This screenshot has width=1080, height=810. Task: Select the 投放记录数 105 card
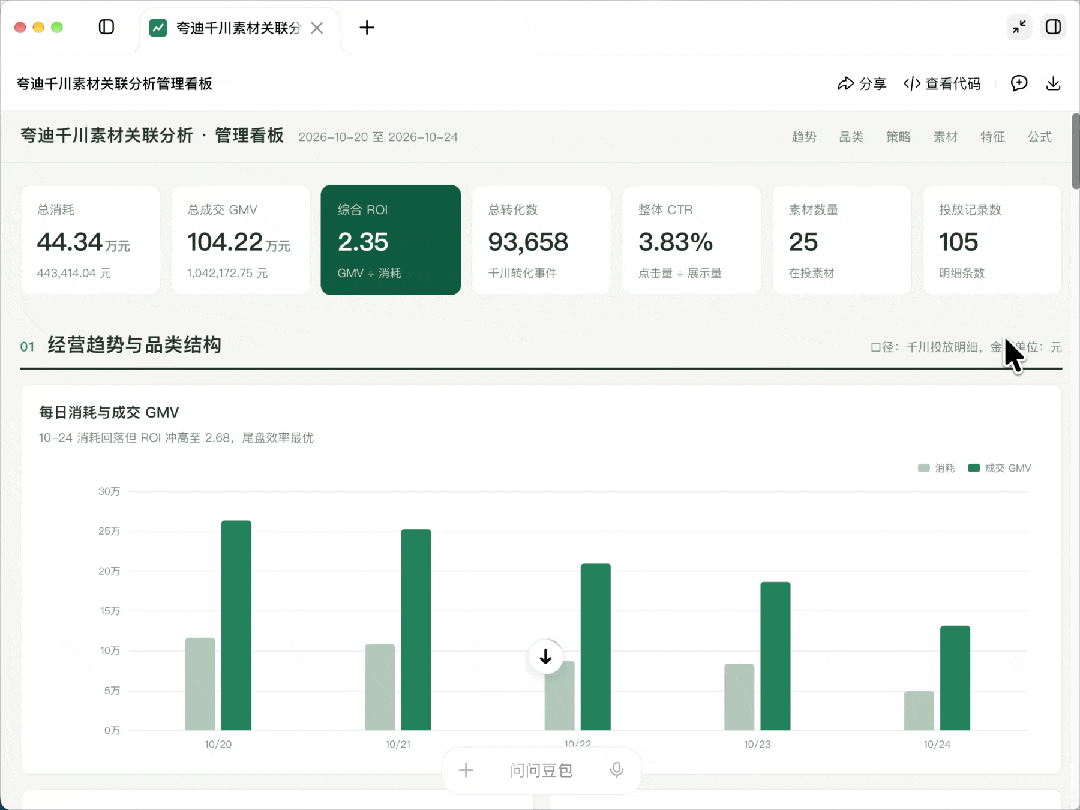click(993, 240)
